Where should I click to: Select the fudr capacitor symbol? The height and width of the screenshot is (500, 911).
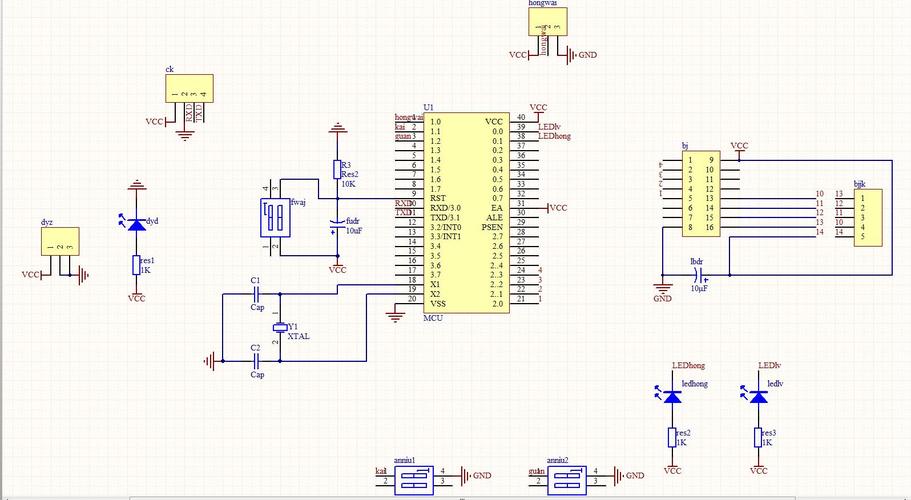click(337, 223)
